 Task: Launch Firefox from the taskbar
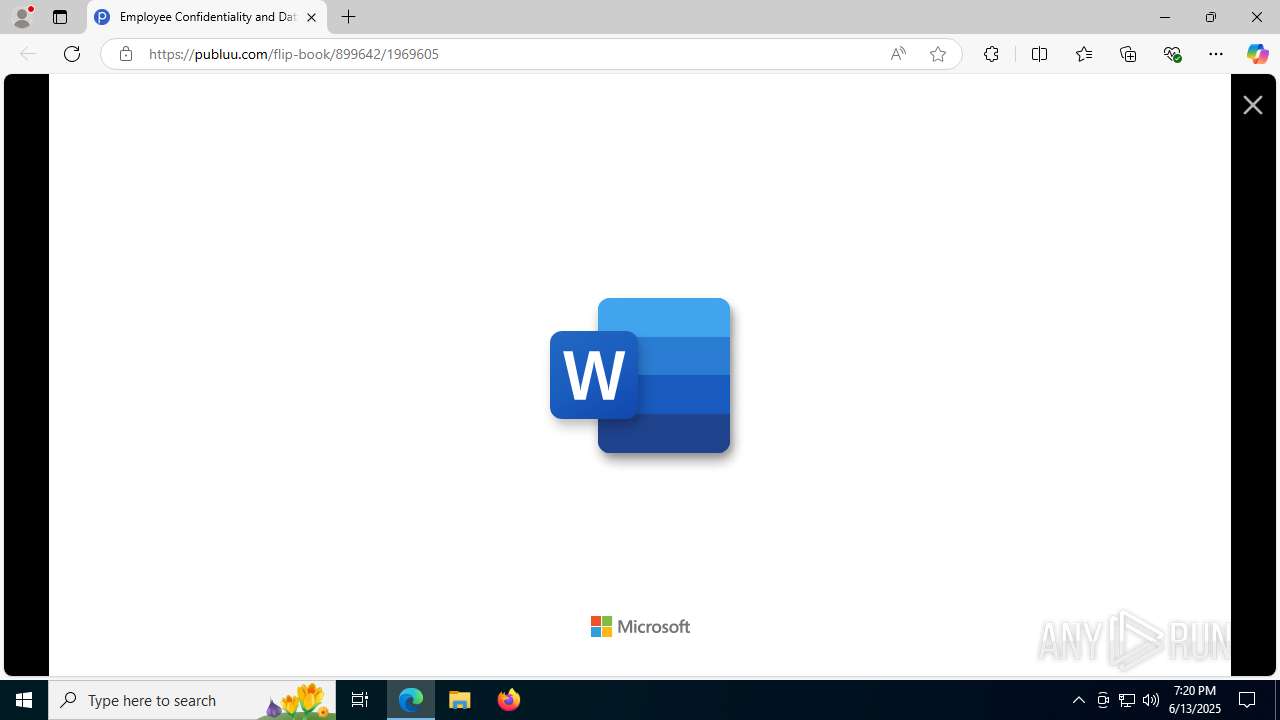[508, 700]
